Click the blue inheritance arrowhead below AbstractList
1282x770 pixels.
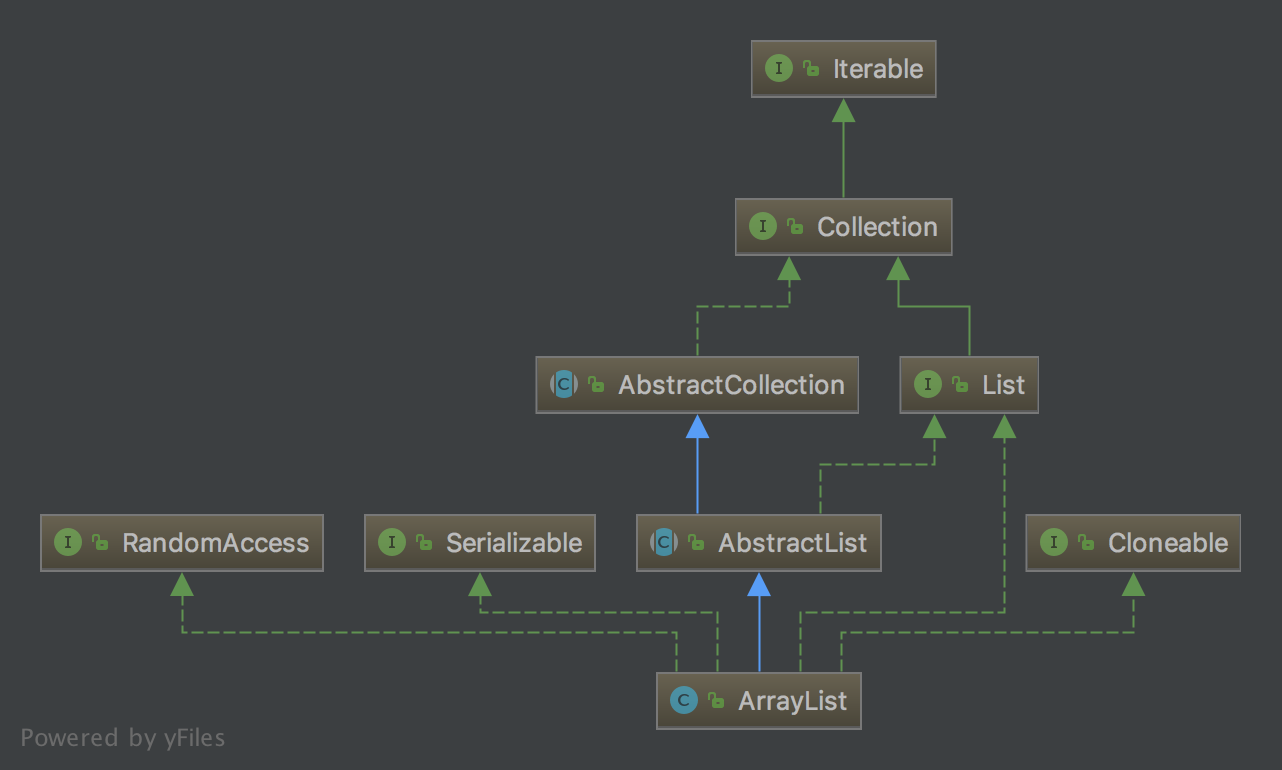click(x=759, y=585)
